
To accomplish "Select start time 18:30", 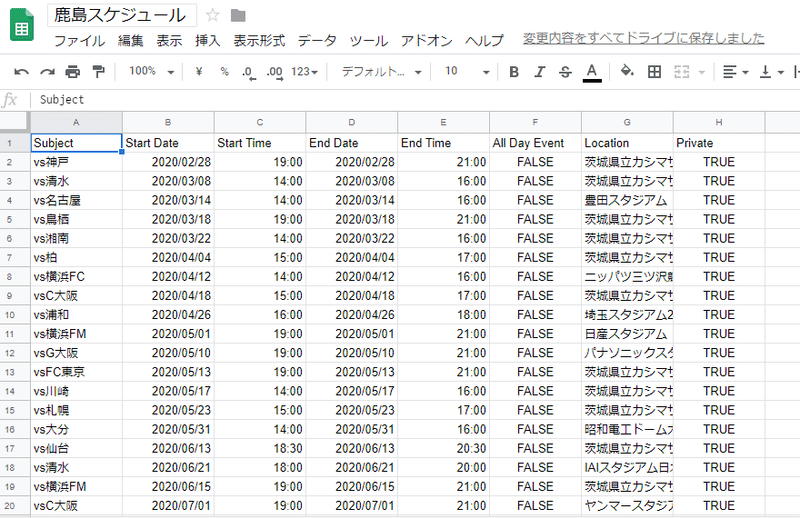I will (x=260, y=449).
